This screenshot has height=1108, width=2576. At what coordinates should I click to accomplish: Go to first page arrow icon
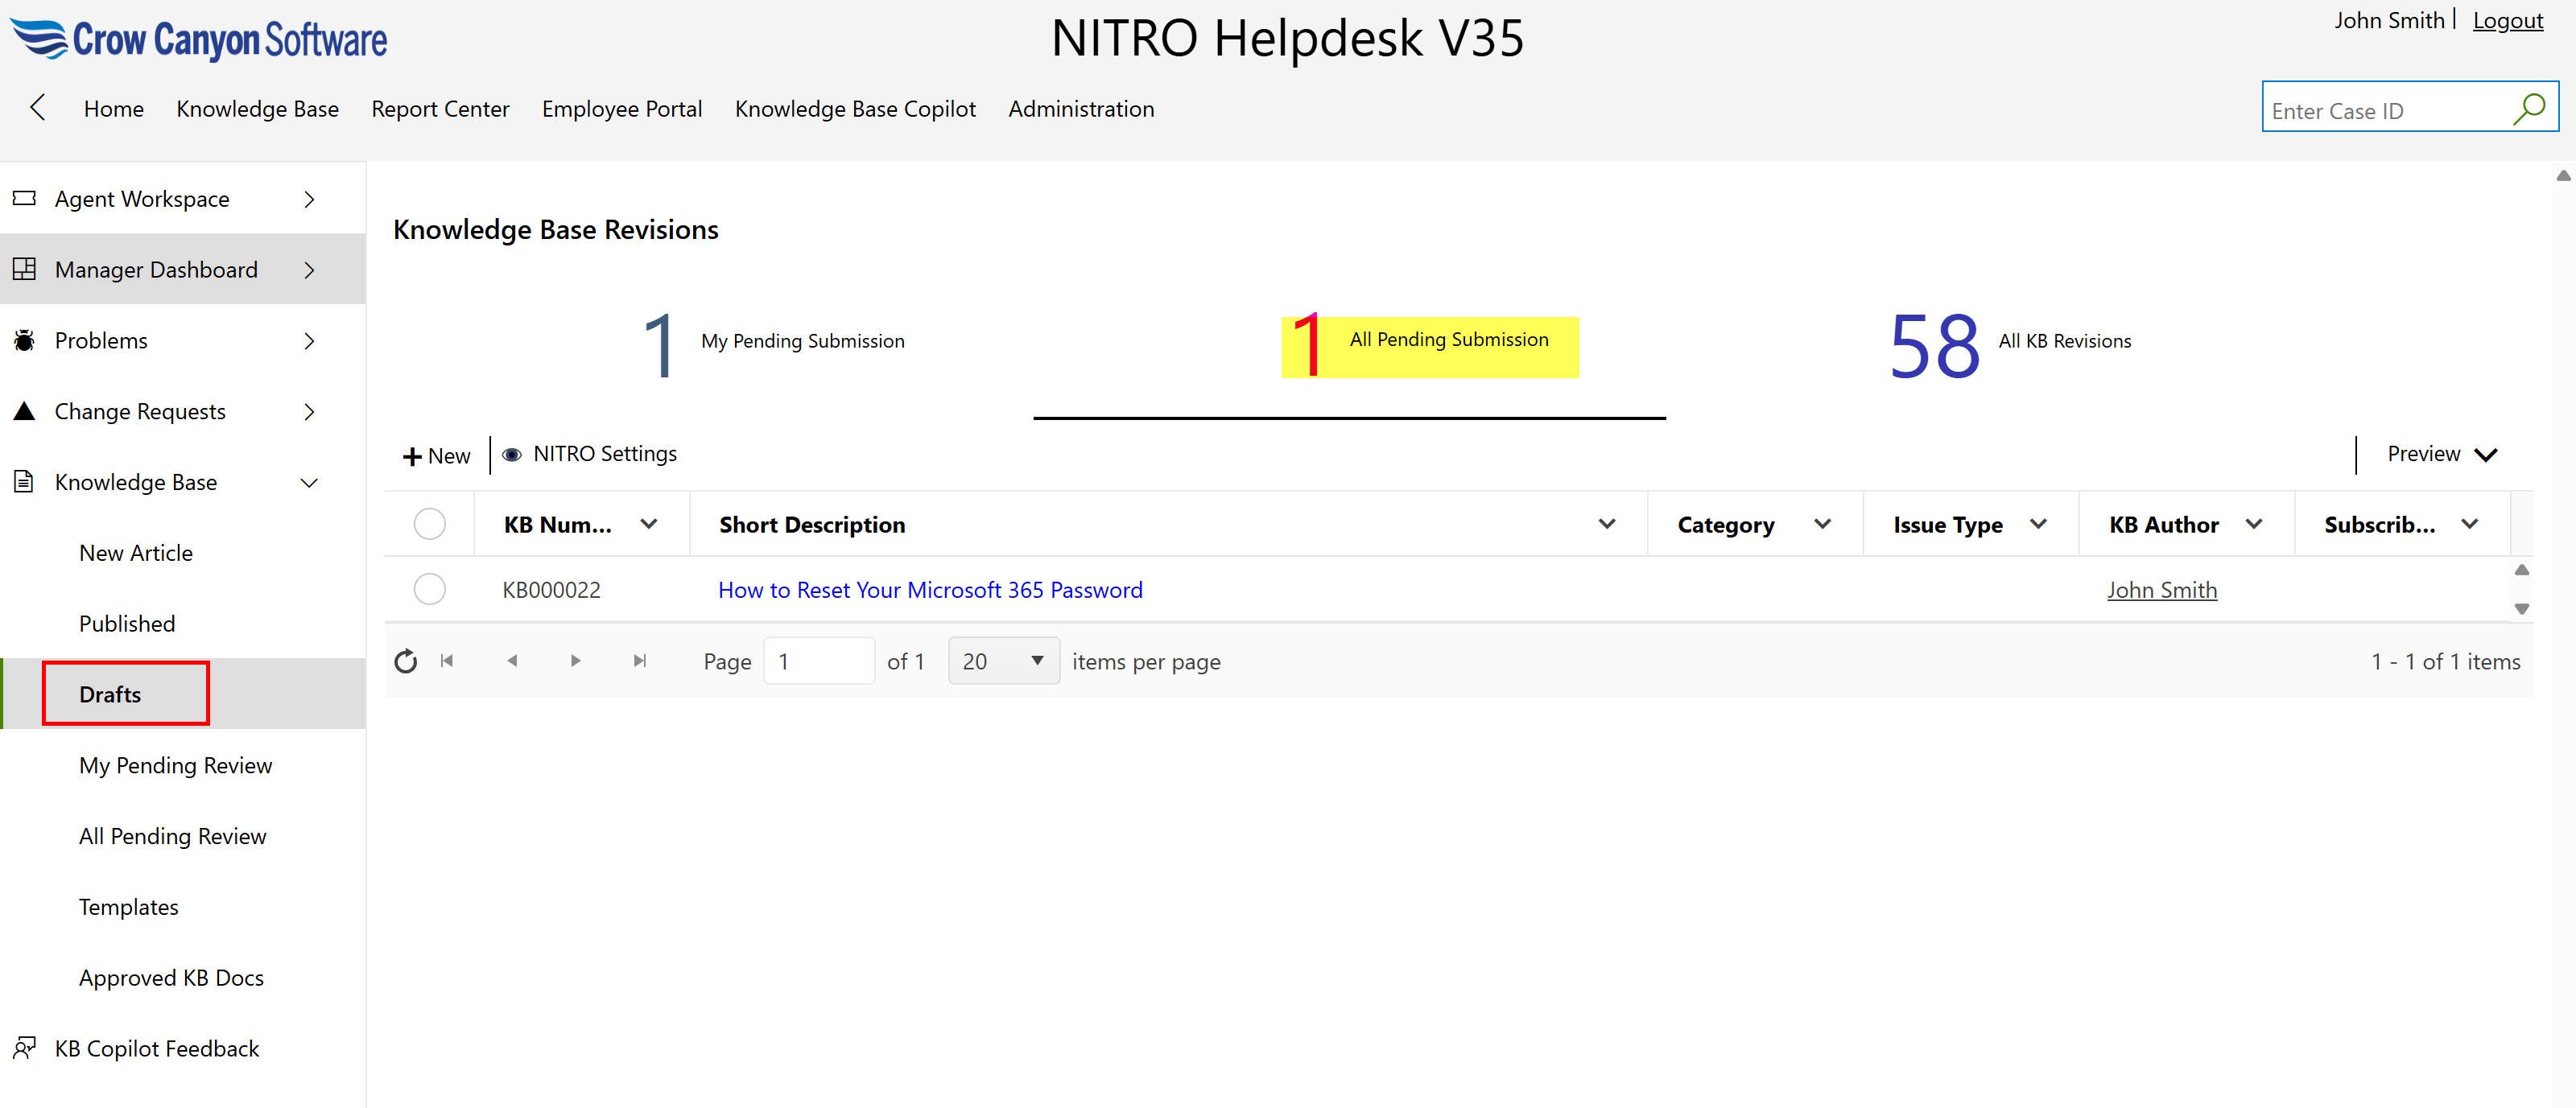click(x=447, y=661)
